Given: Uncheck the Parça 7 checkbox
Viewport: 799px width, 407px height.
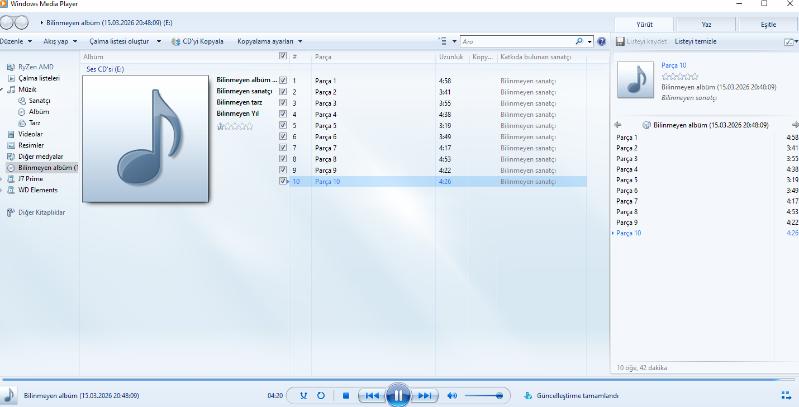Looking at the screenshot, I should coord(283,147).
